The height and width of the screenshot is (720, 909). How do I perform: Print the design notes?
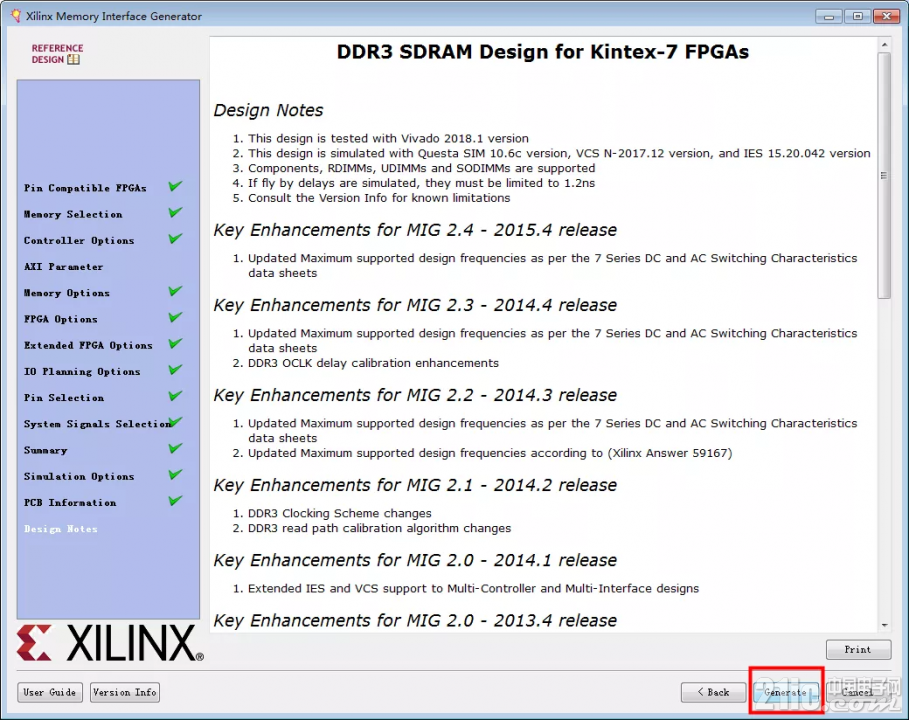tap(858, 649)
